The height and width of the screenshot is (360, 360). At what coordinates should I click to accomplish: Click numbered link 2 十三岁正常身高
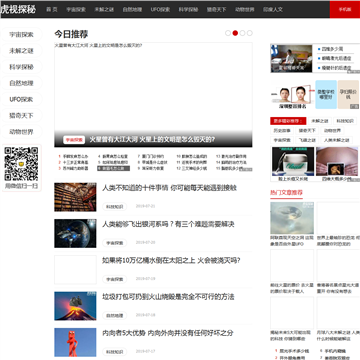click(73, 162)
